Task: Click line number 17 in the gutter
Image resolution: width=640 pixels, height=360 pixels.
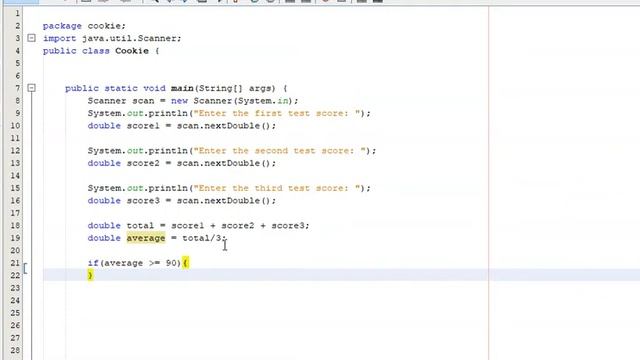Action: (15, 213)
